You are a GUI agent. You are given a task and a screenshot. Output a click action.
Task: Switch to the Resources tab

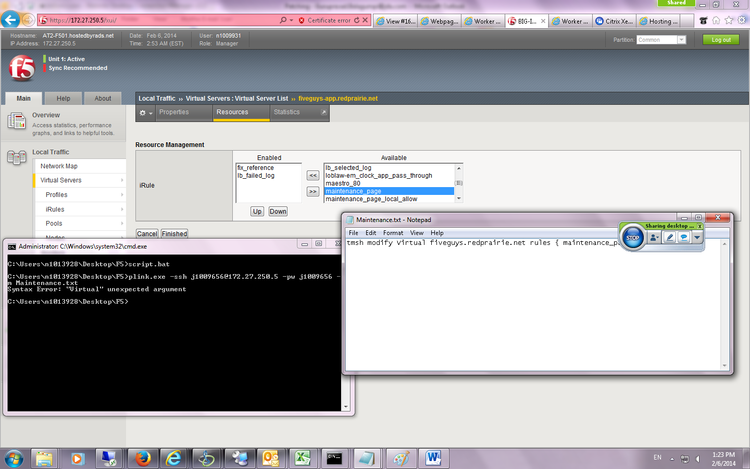click(232, 113)
